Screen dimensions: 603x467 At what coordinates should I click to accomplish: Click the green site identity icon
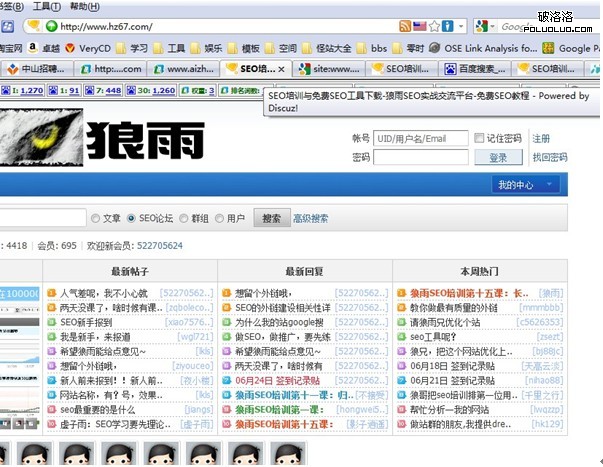coord(51,26)
